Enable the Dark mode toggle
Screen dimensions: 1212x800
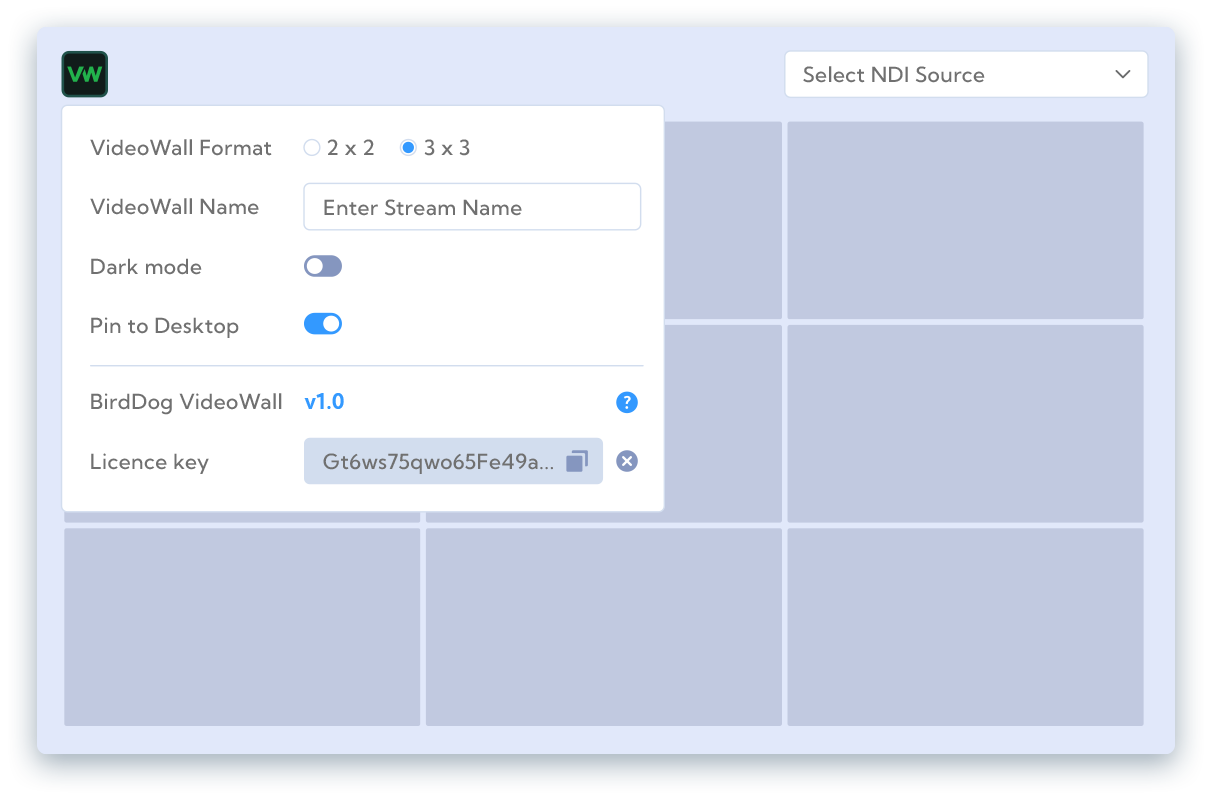click(323, 266)
